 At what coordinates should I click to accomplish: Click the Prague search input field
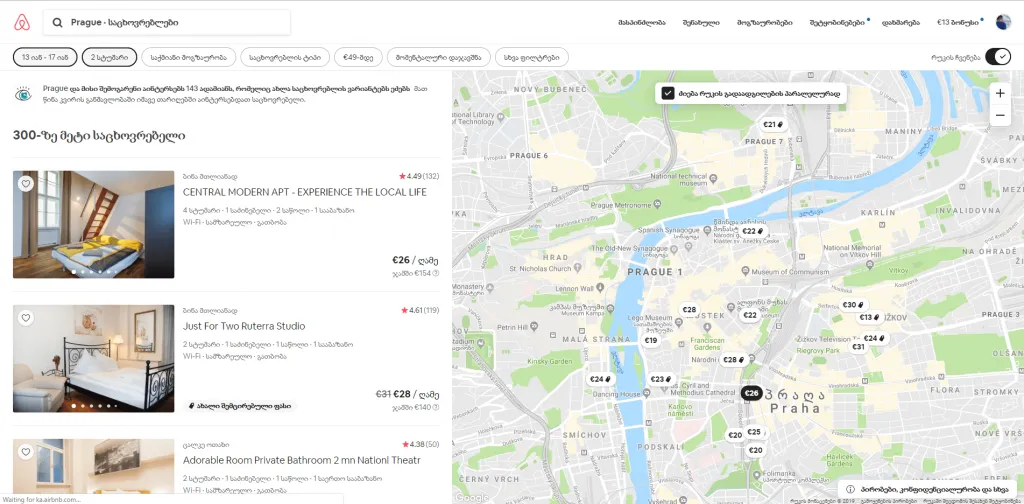point(168,22)
